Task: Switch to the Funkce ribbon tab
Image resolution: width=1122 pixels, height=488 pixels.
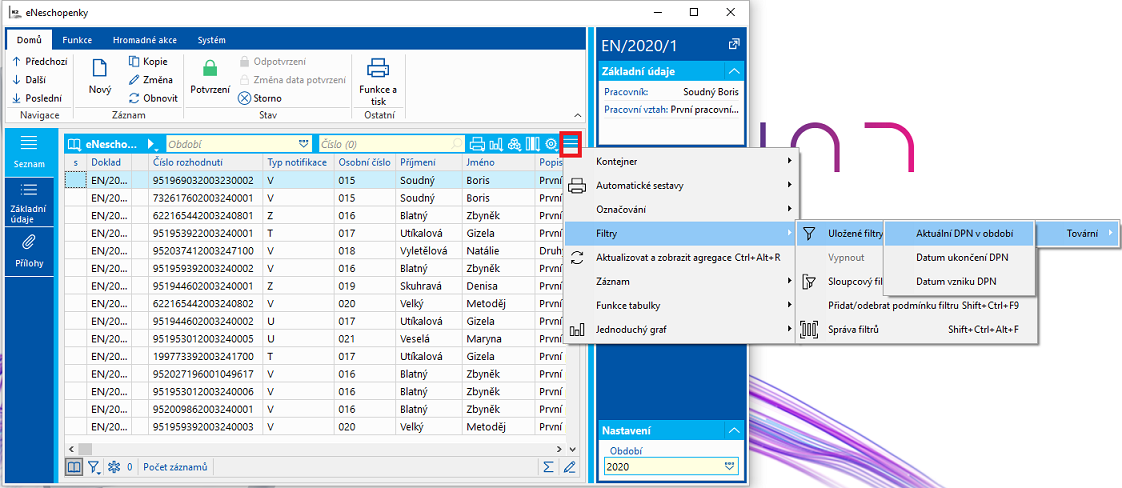Action: (x=77, y=40)
